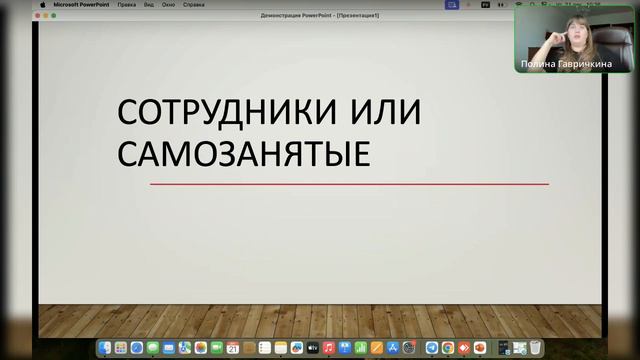Switch to PowerPoint icon in the dock
The height and width of the screenshot is (360, 640).
tap(480, 348)
